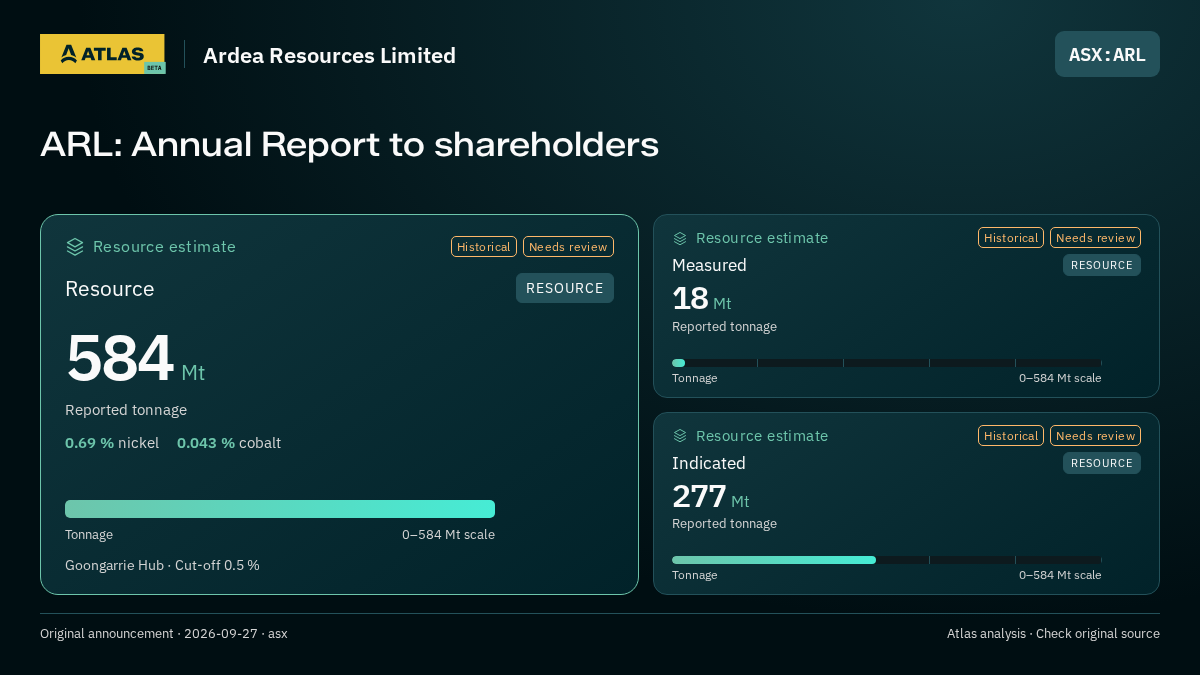Viewport: 1200px width, 675px height.
Task: Click the Atlas analysis · Check original source note
Action: pos(1053,633)
